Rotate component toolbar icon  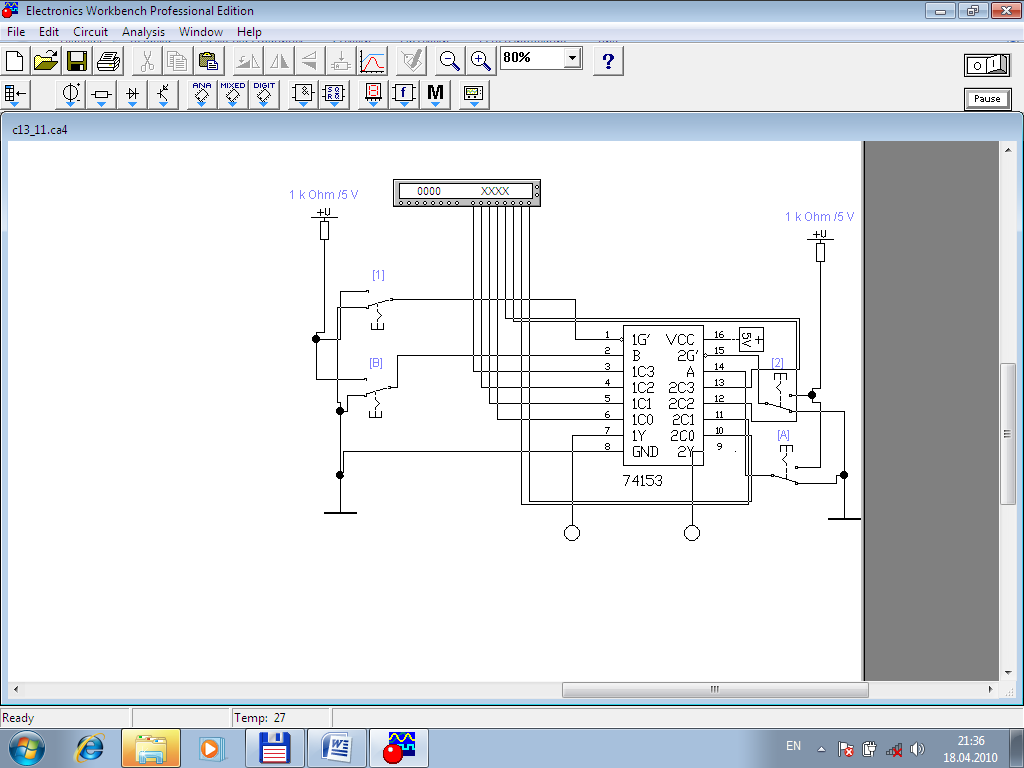click(248, 61)
